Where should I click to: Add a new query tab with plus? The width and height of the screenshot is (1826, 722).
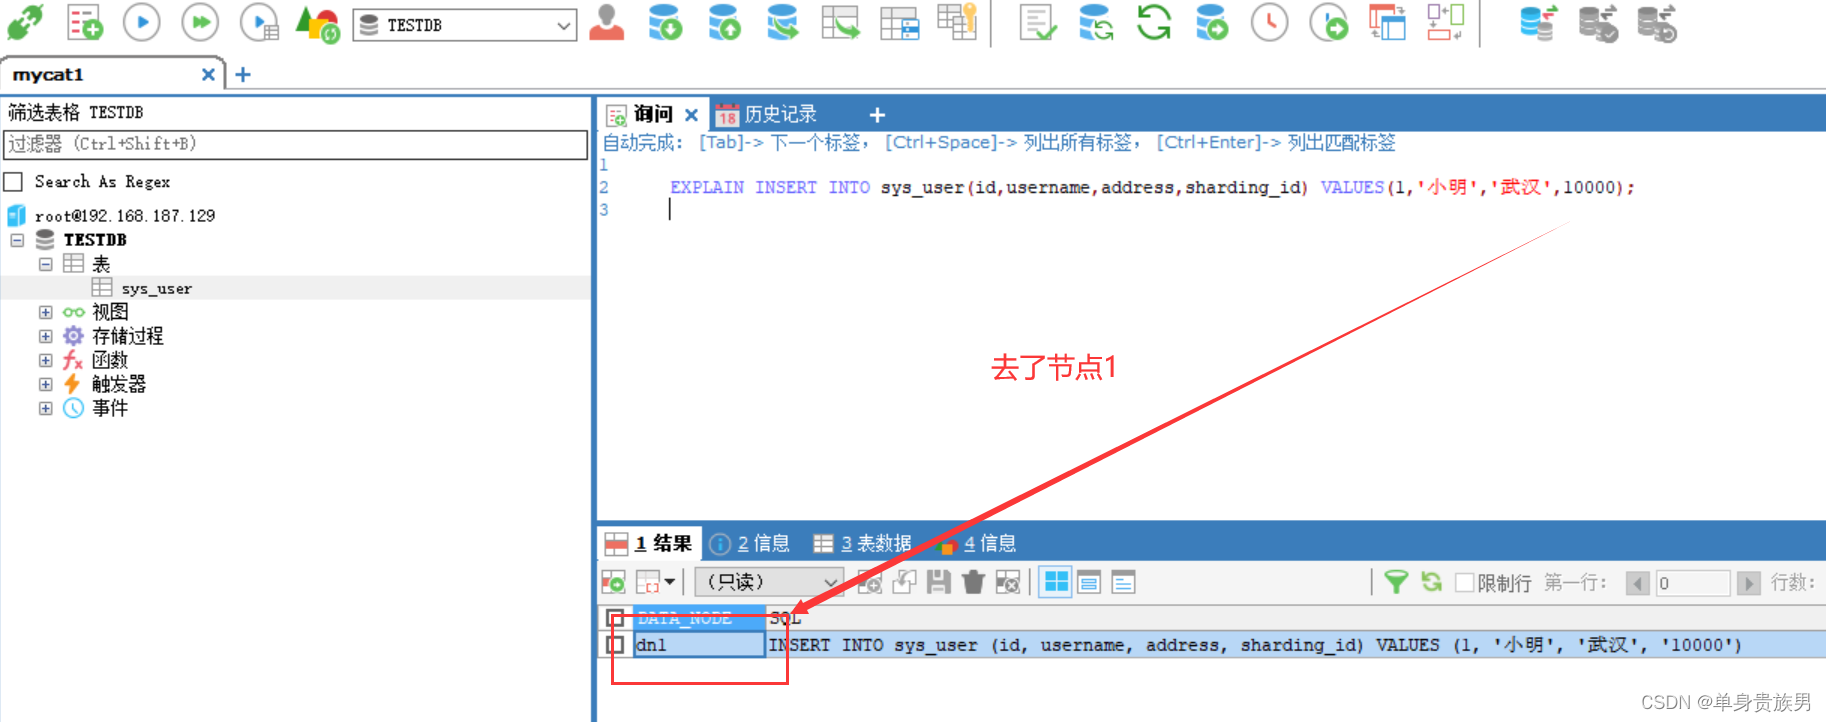click(x=877, y=115)
